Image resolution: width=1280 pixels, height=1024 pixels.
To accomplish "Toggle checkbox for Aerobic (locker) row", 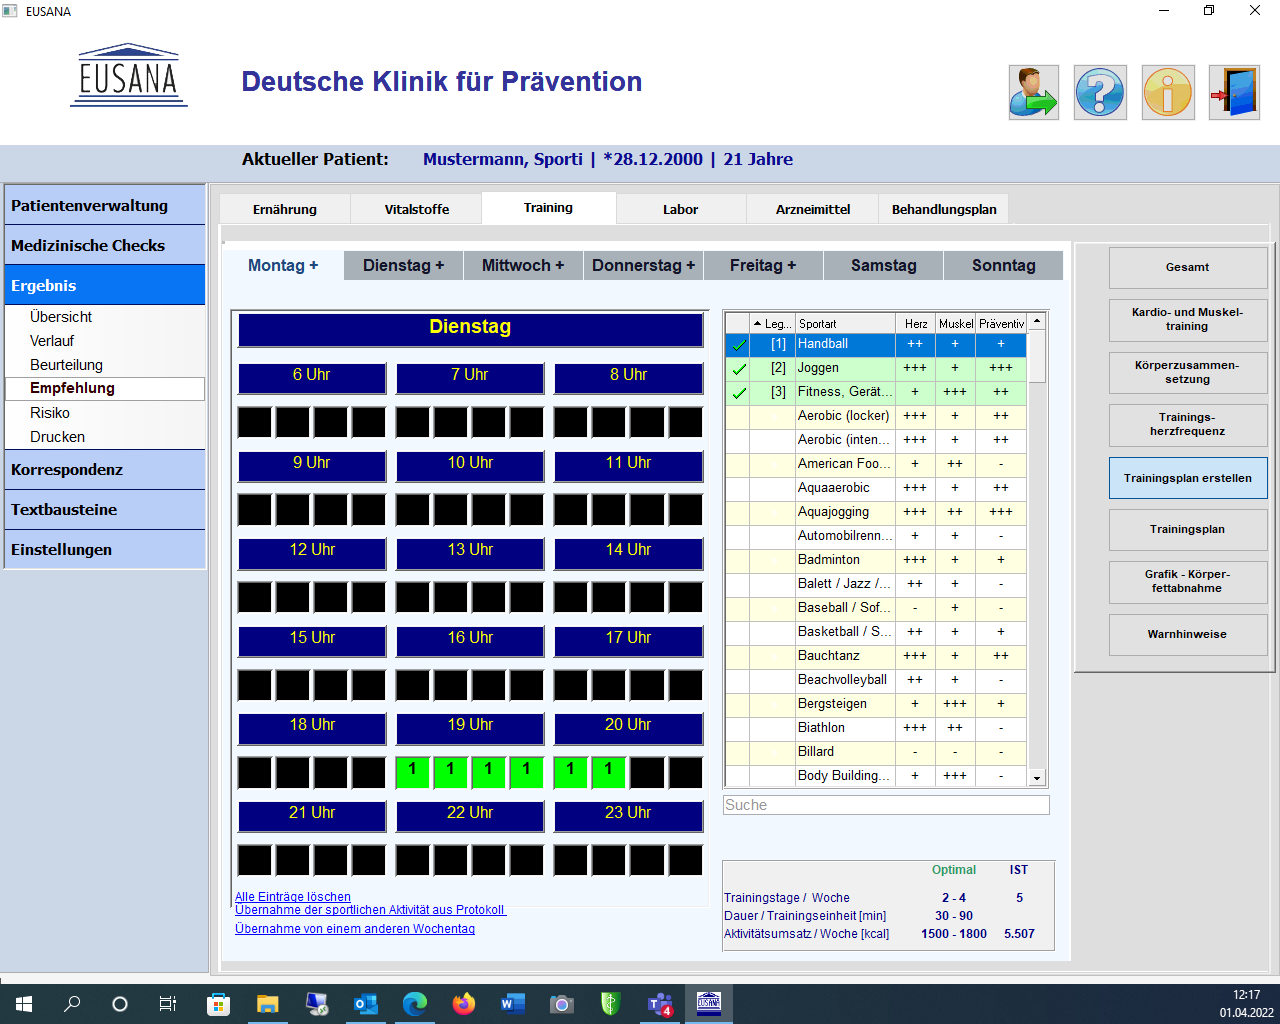I will 738,416.
